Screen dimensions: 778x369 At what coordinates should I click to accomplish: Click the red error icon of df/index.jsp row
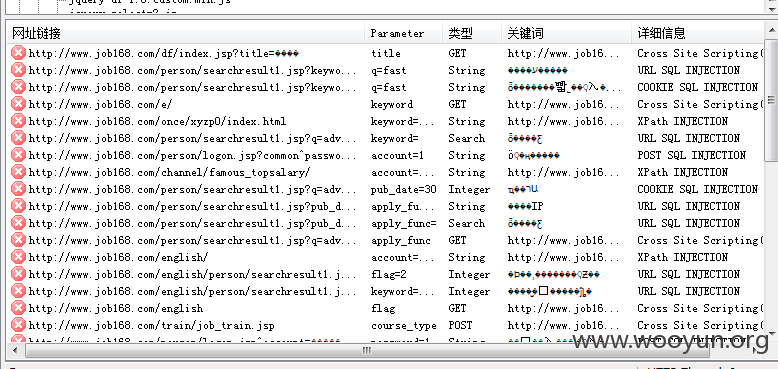18,53
